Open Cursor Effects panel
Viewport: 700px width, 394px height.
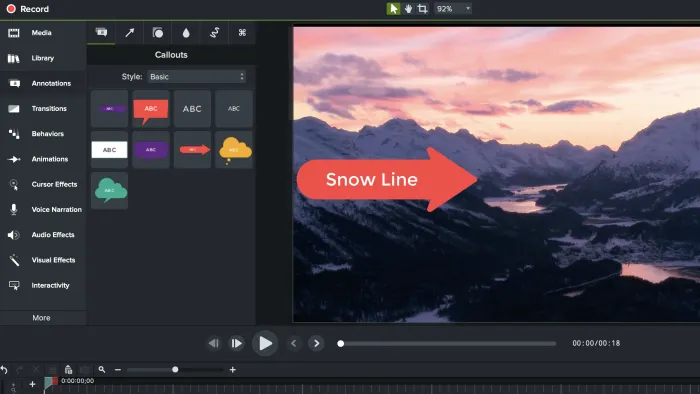click(x=43, y=184)
